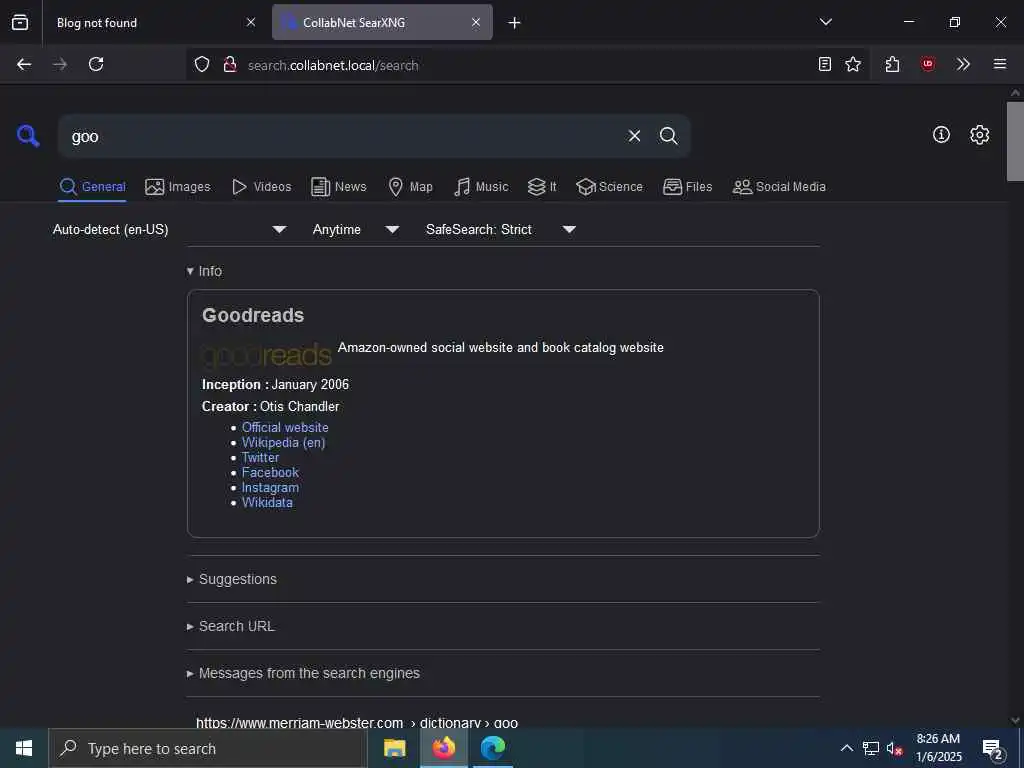Open Firefox application menu

(x=999, y=64)
